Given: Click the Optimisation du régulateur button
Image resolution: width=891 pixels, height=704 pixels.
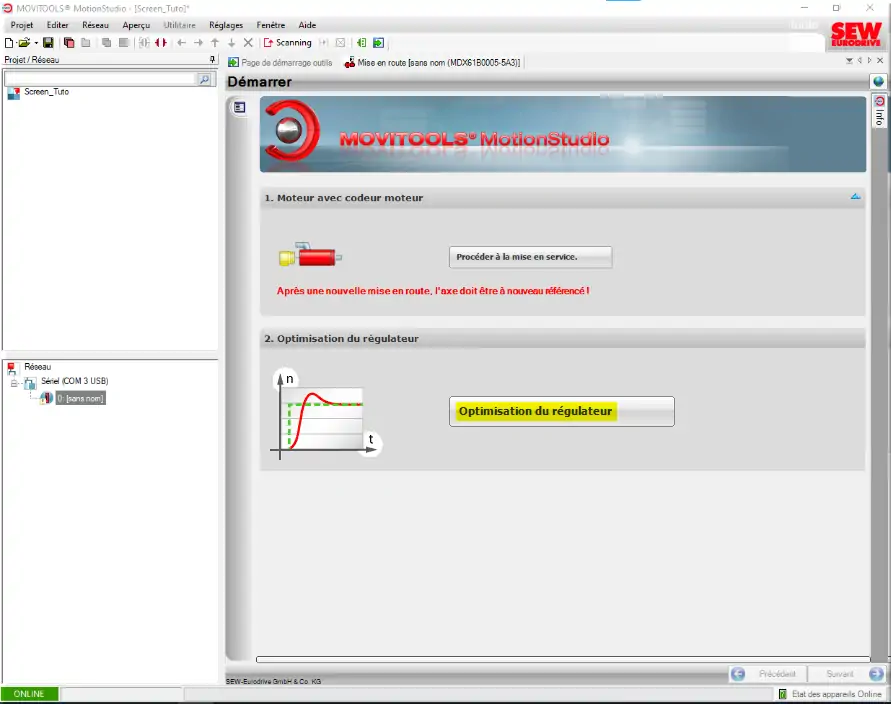Looking at the screenshot, I should (x=561, y=411).
